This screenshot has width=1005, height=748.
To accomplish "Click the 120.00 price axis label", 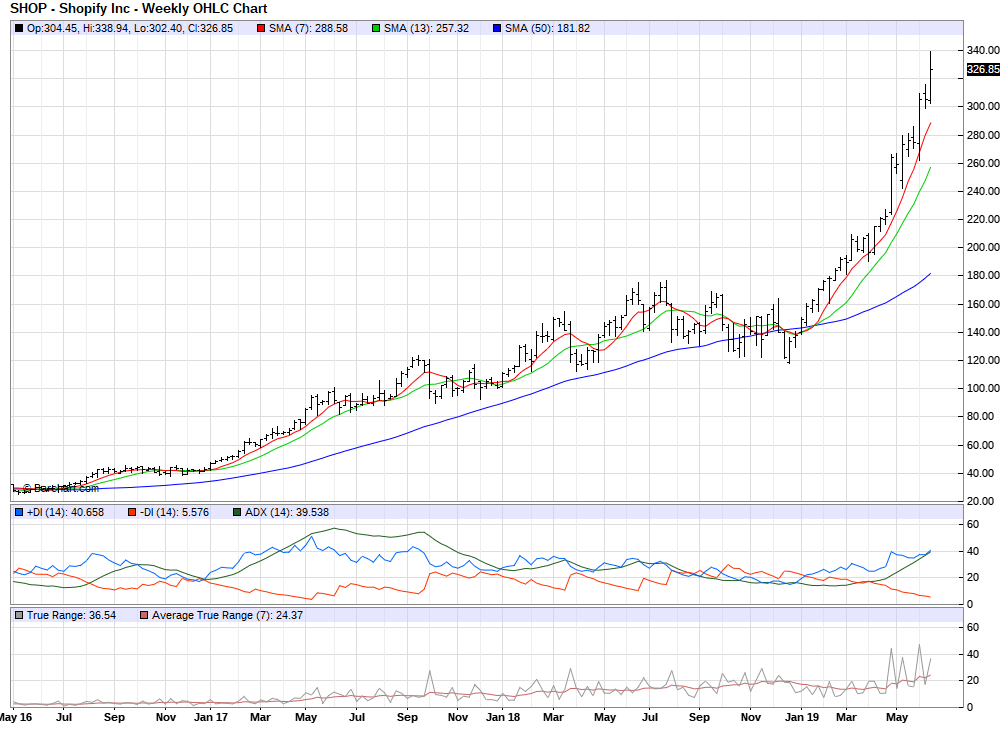I will point(983,360).
